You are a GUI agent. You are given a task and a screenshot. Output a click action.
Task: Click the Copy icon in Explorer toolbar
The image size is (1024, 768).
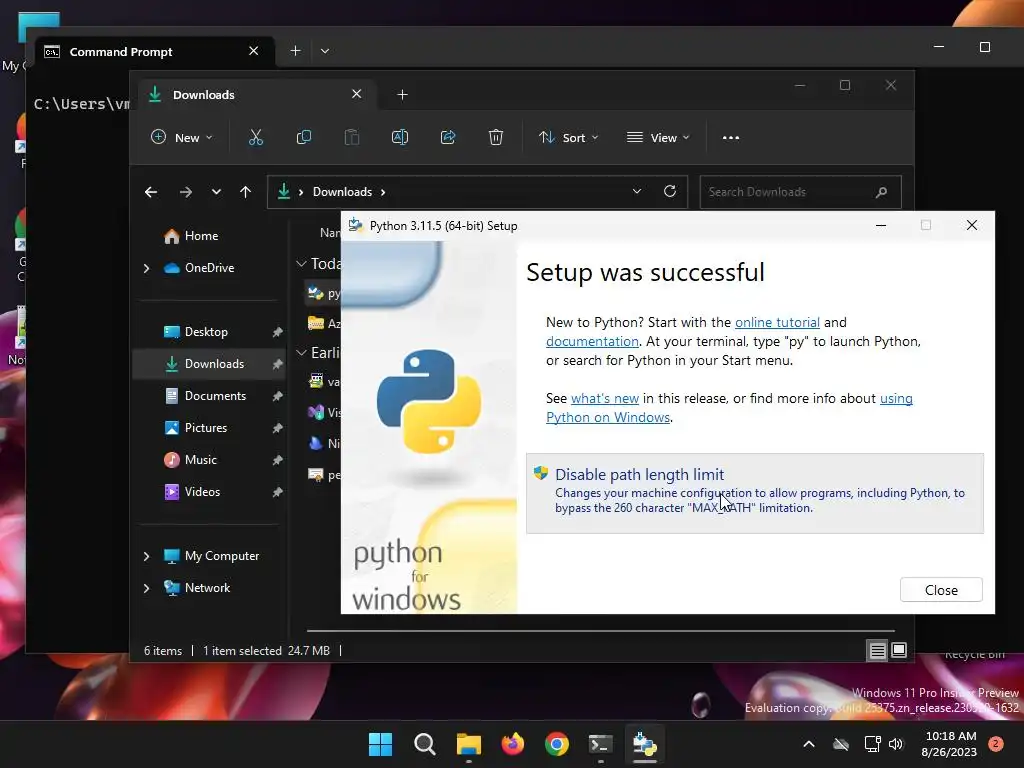click(x=304, y=137)
